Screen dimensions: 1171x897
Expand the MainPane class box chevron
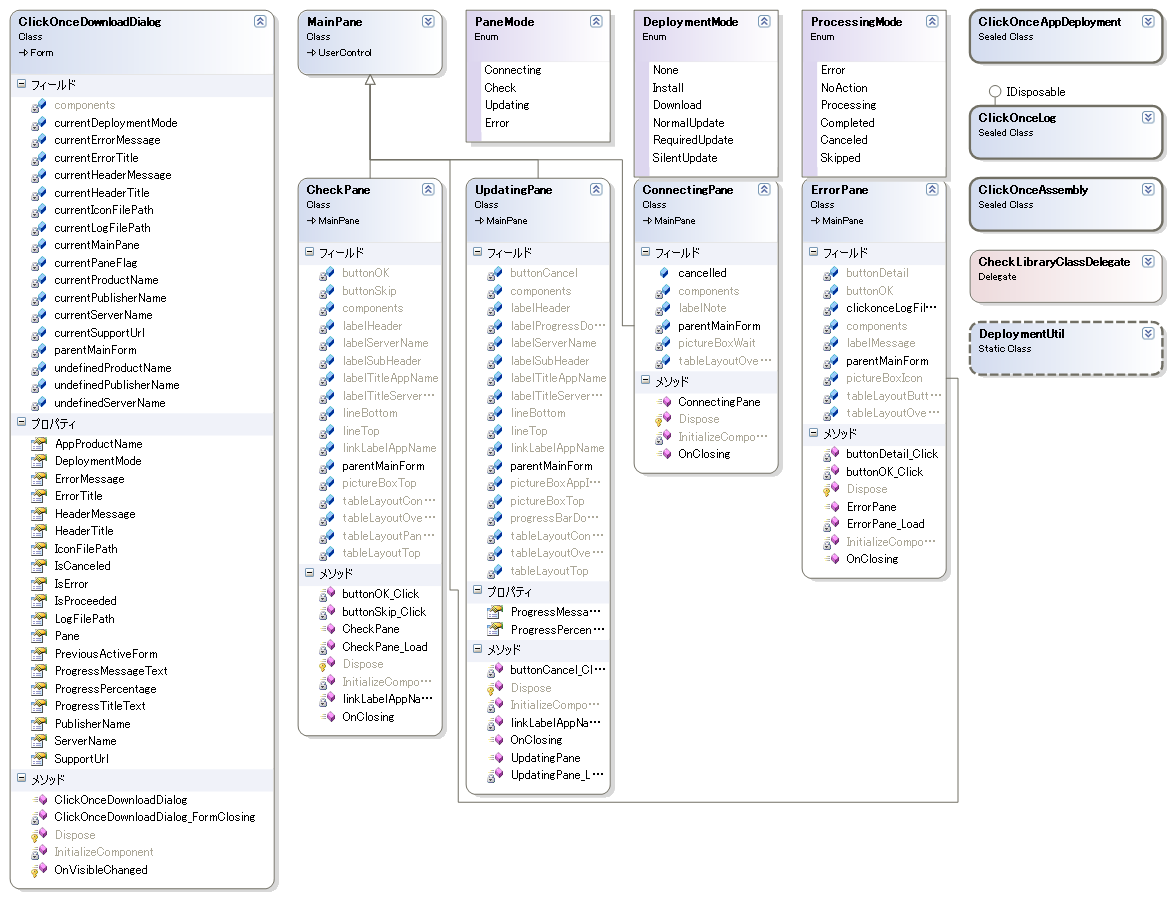click(428, 22)
